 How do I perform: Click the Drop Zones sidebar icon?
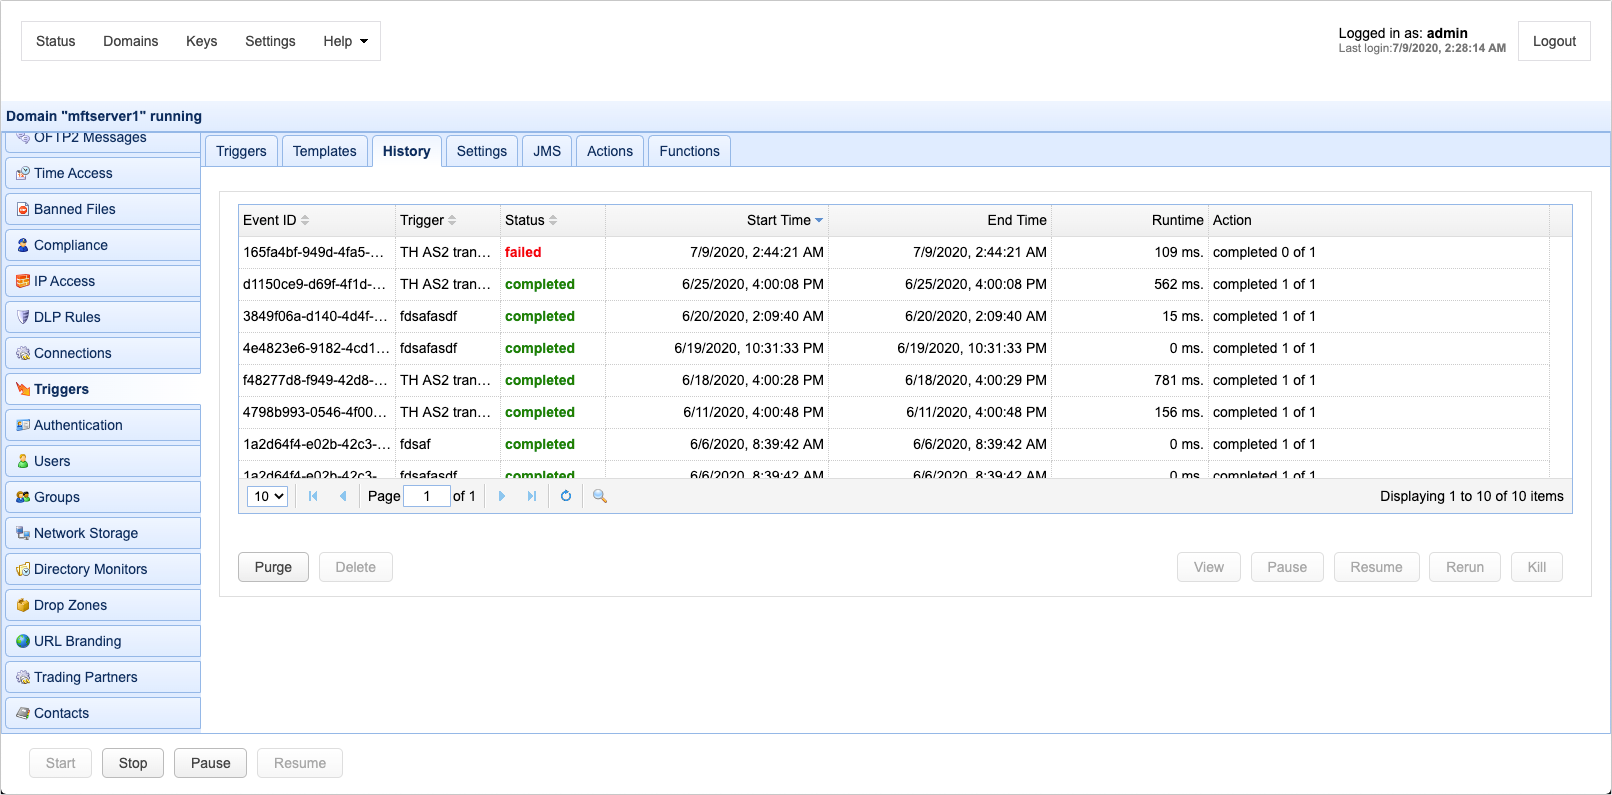point(23,605)
